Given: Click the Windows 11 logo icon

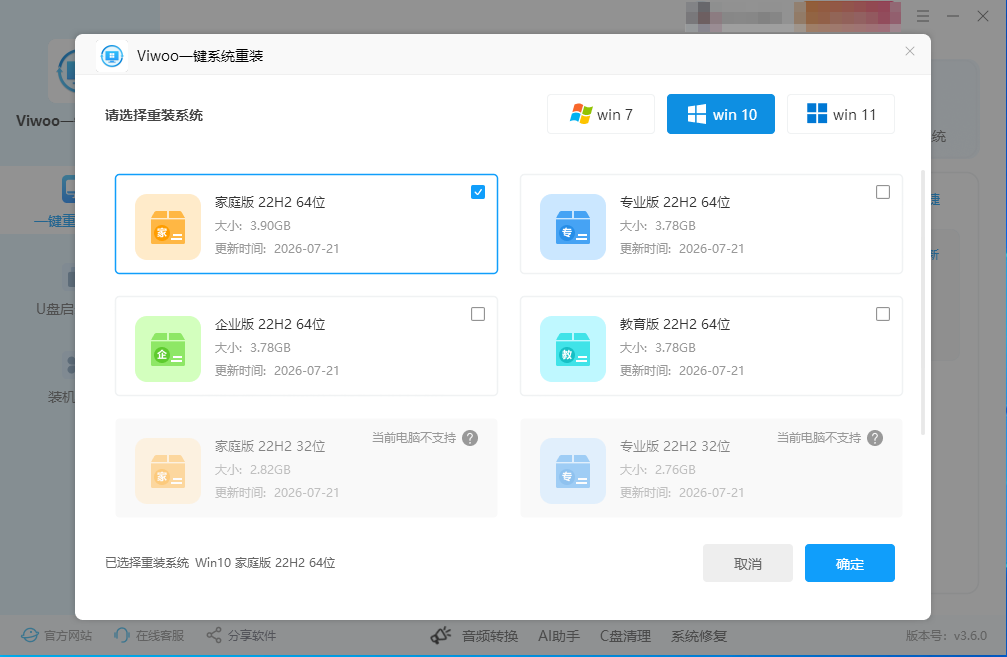Looking at the screenshot, I should (817, 114).
